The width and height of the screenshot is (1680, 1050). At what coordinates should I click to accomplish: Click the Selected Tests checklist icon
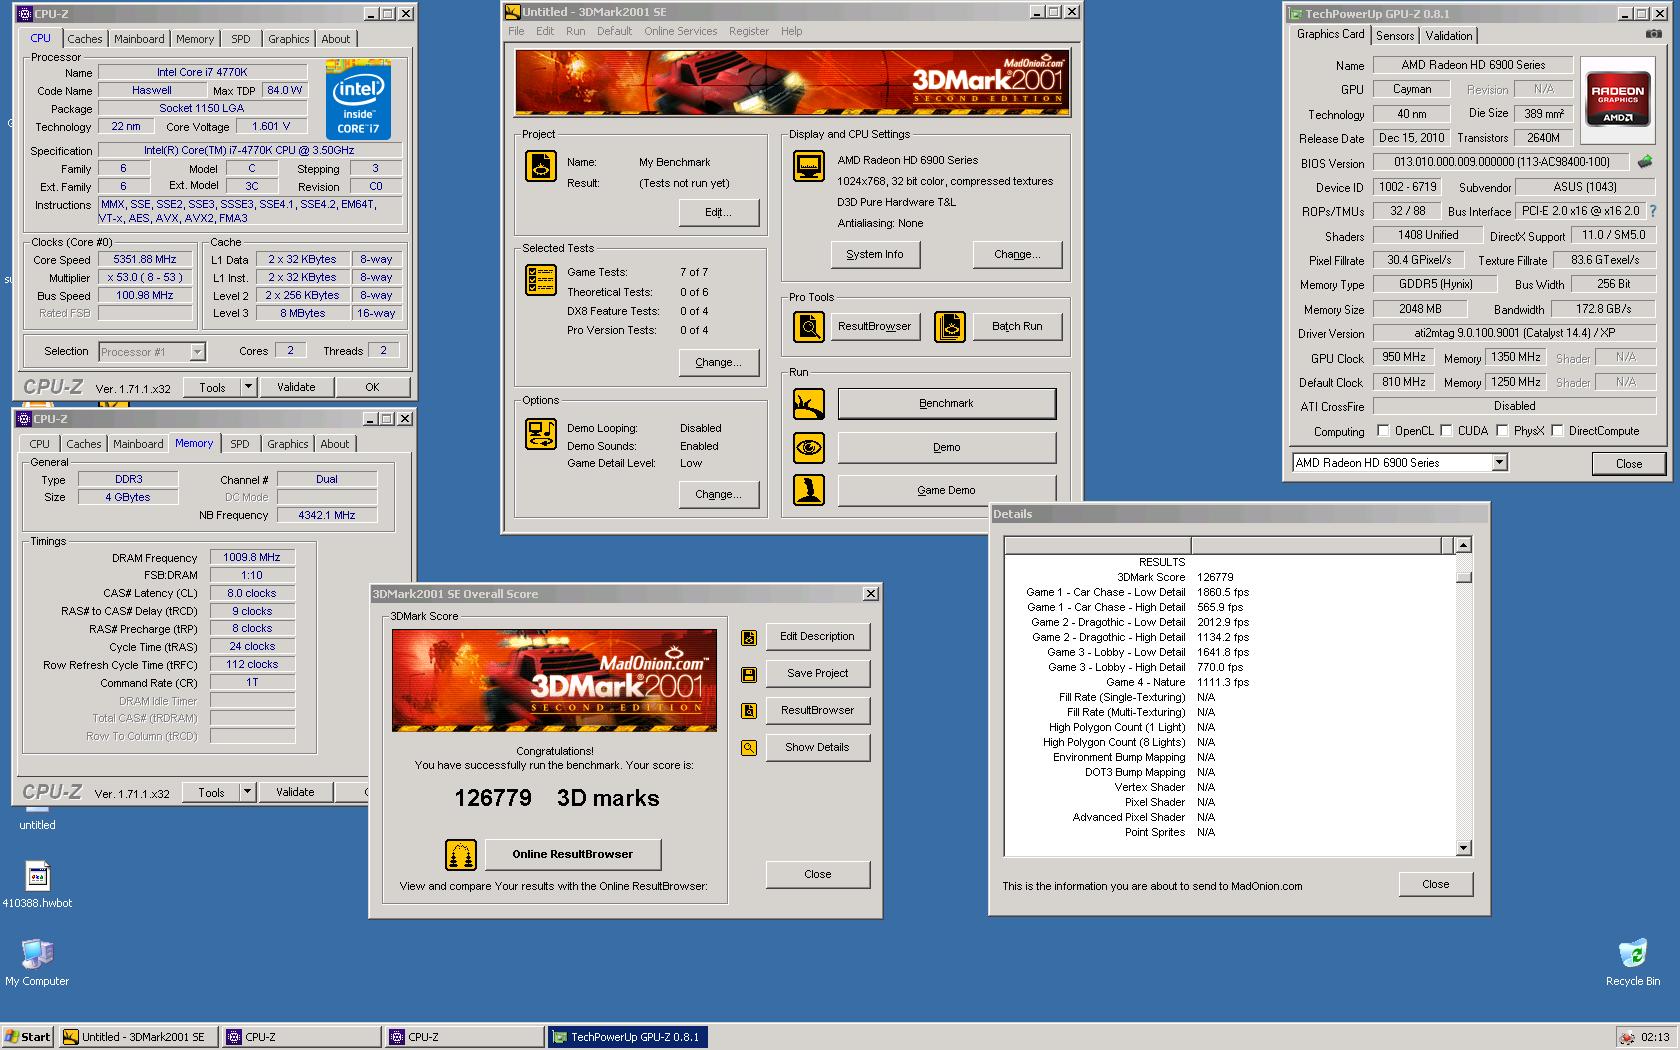click(541, 280)
